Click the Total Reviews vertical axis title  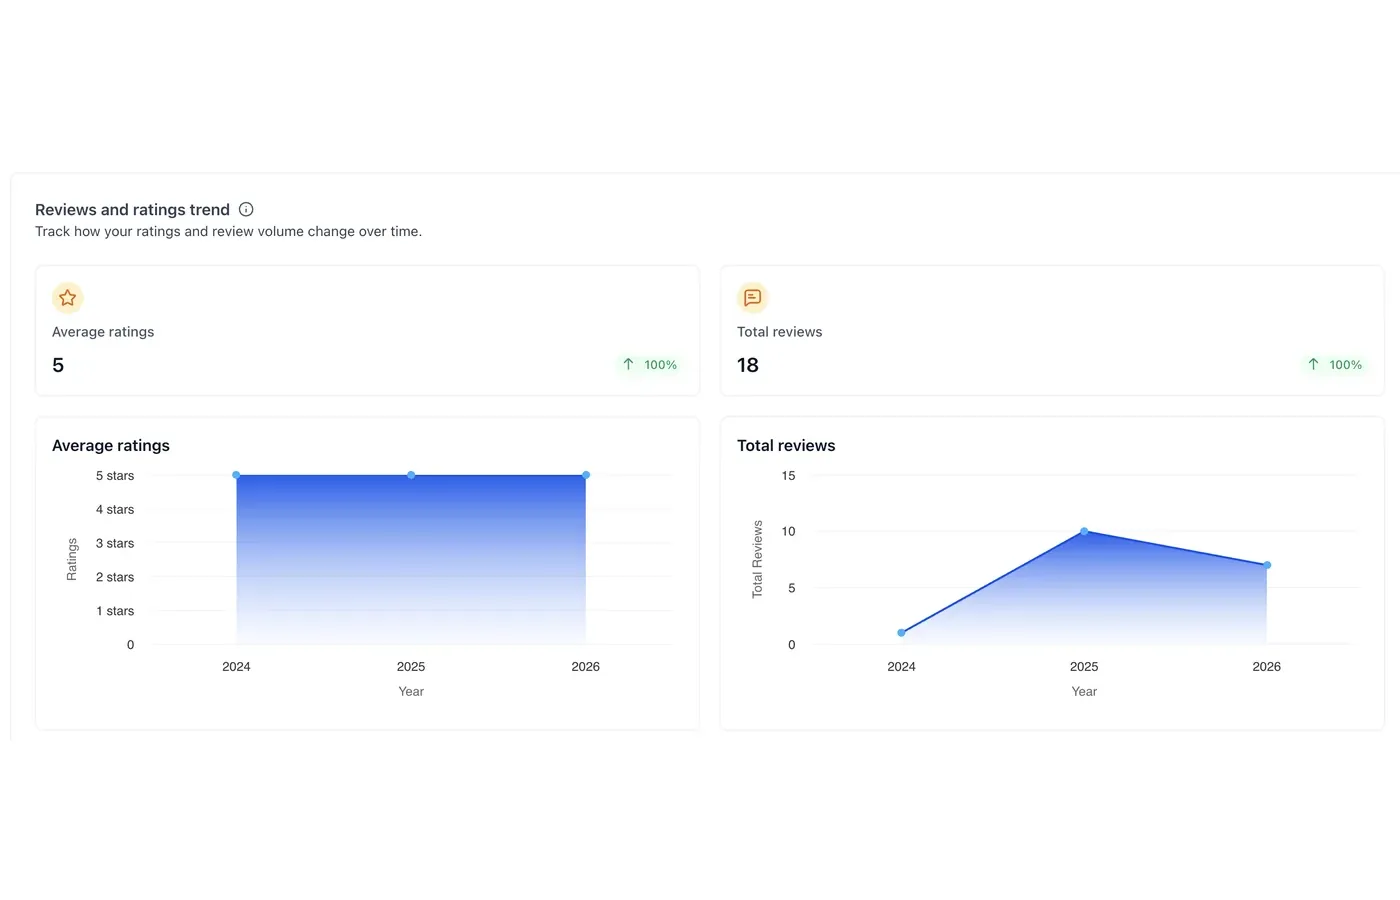click(x=757, y=559)
